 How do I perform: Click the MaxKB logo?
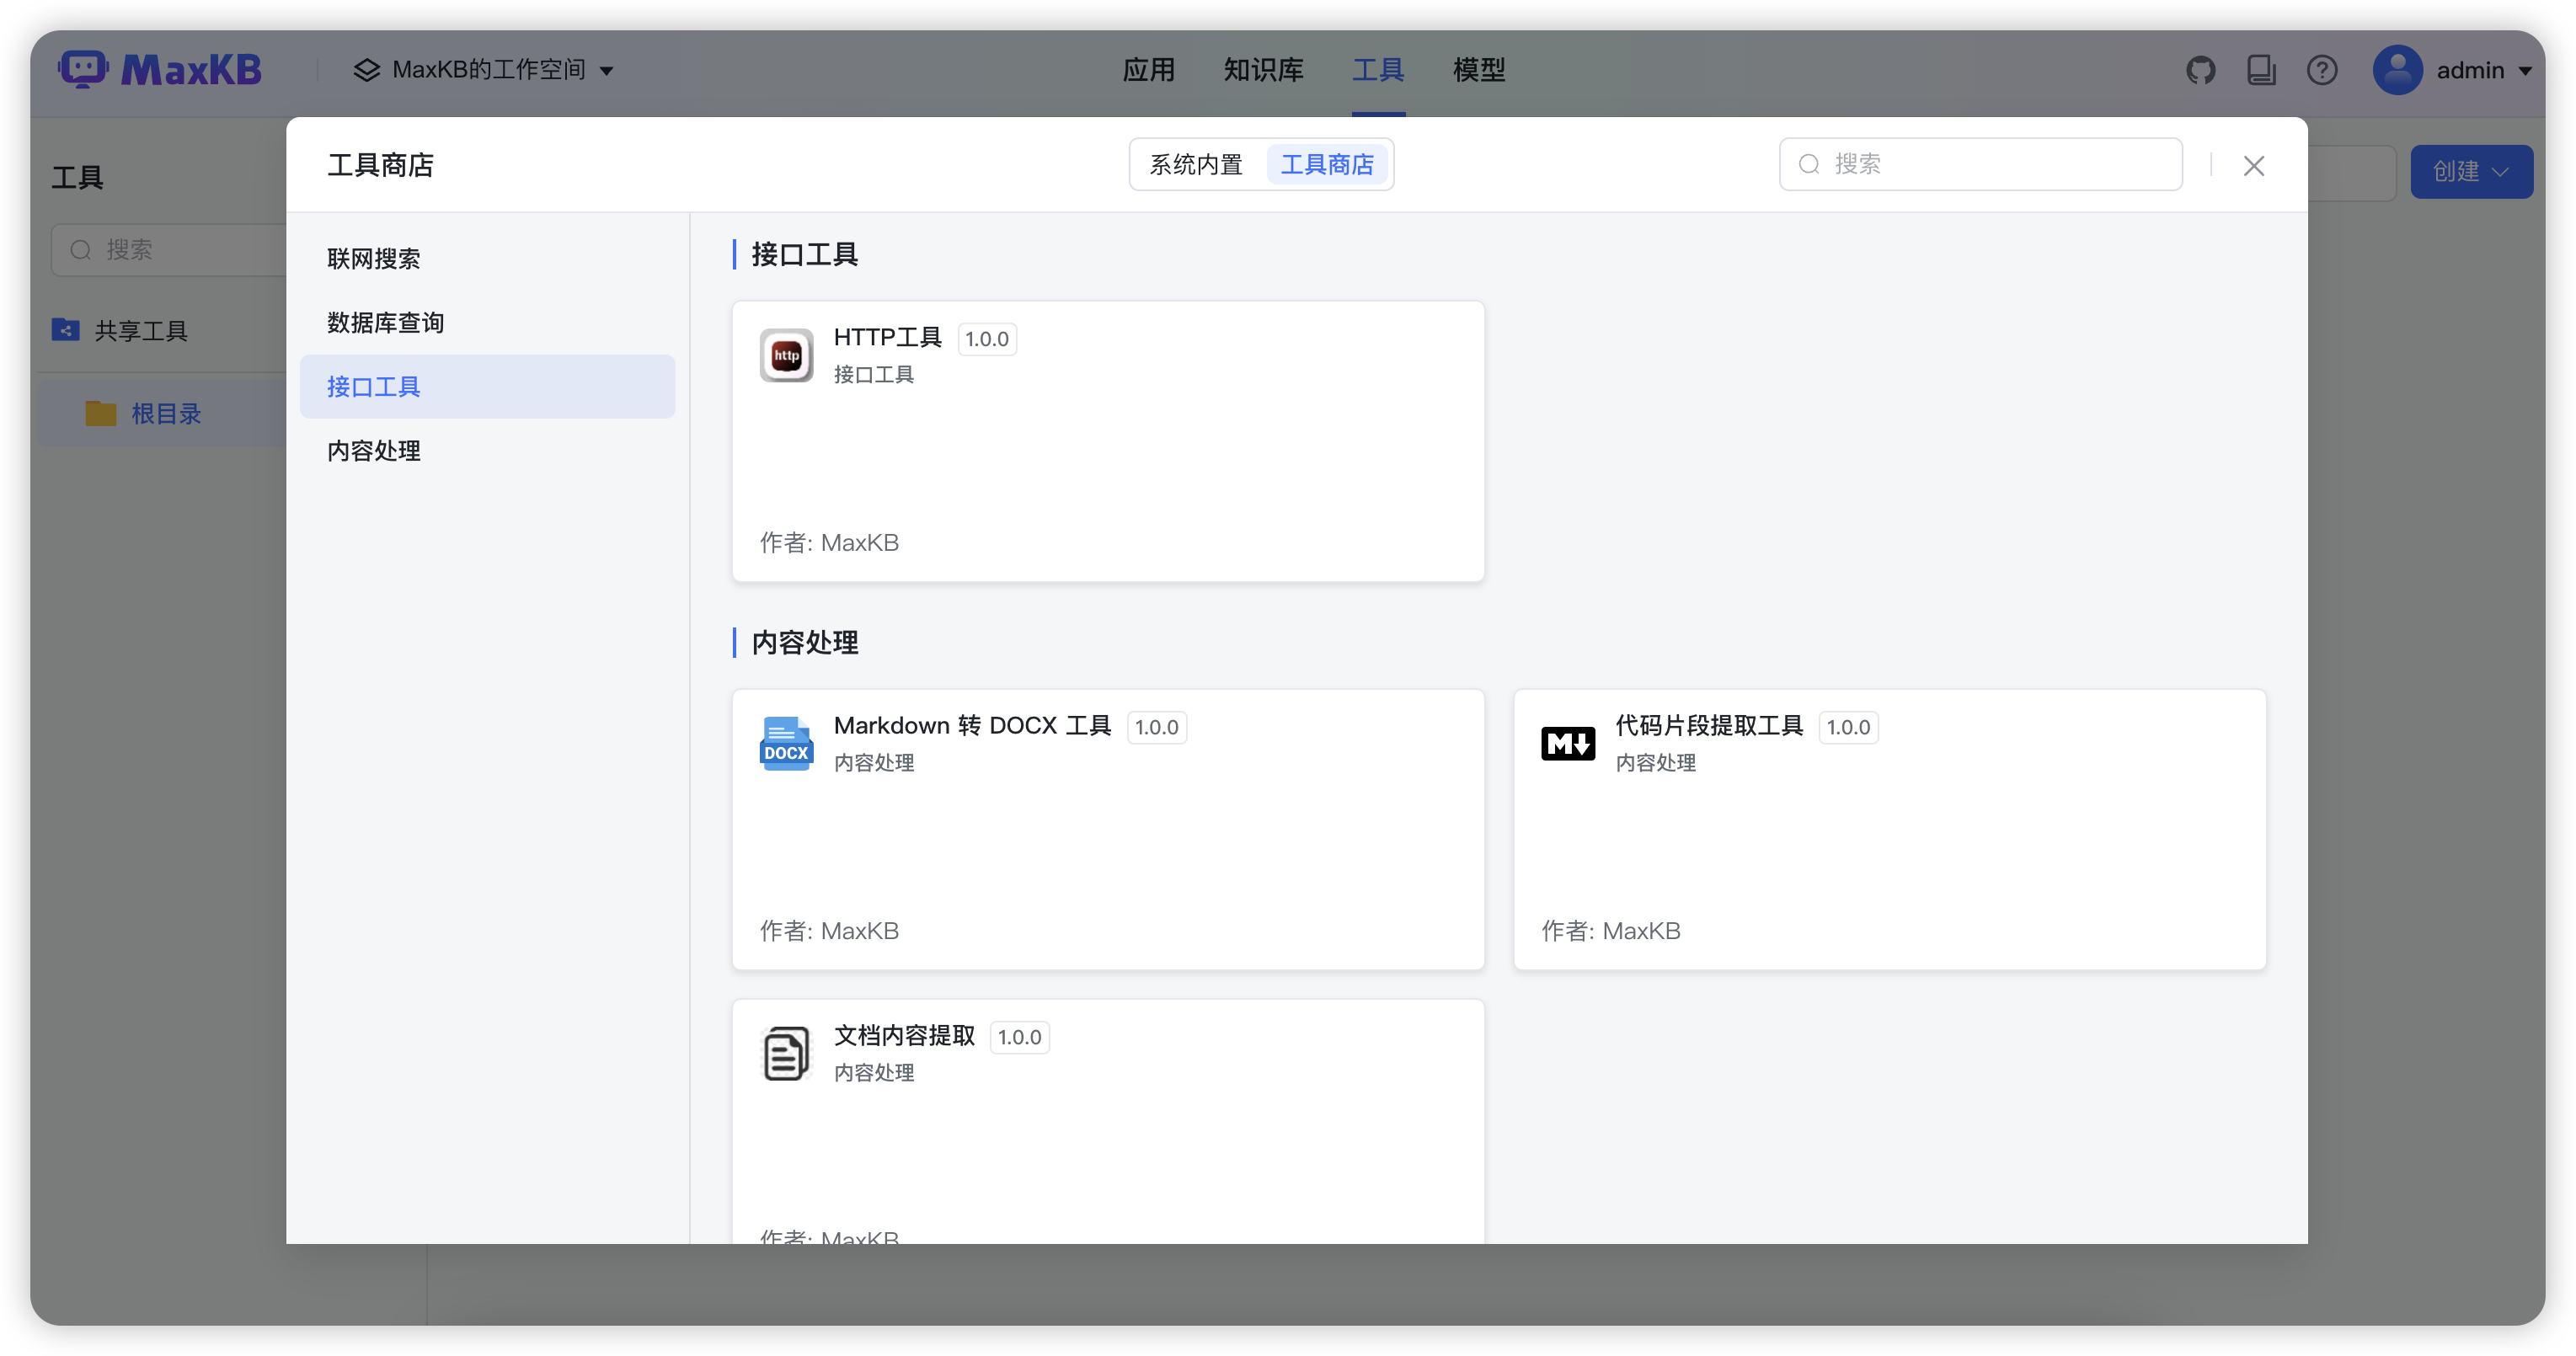coord(160,68)
